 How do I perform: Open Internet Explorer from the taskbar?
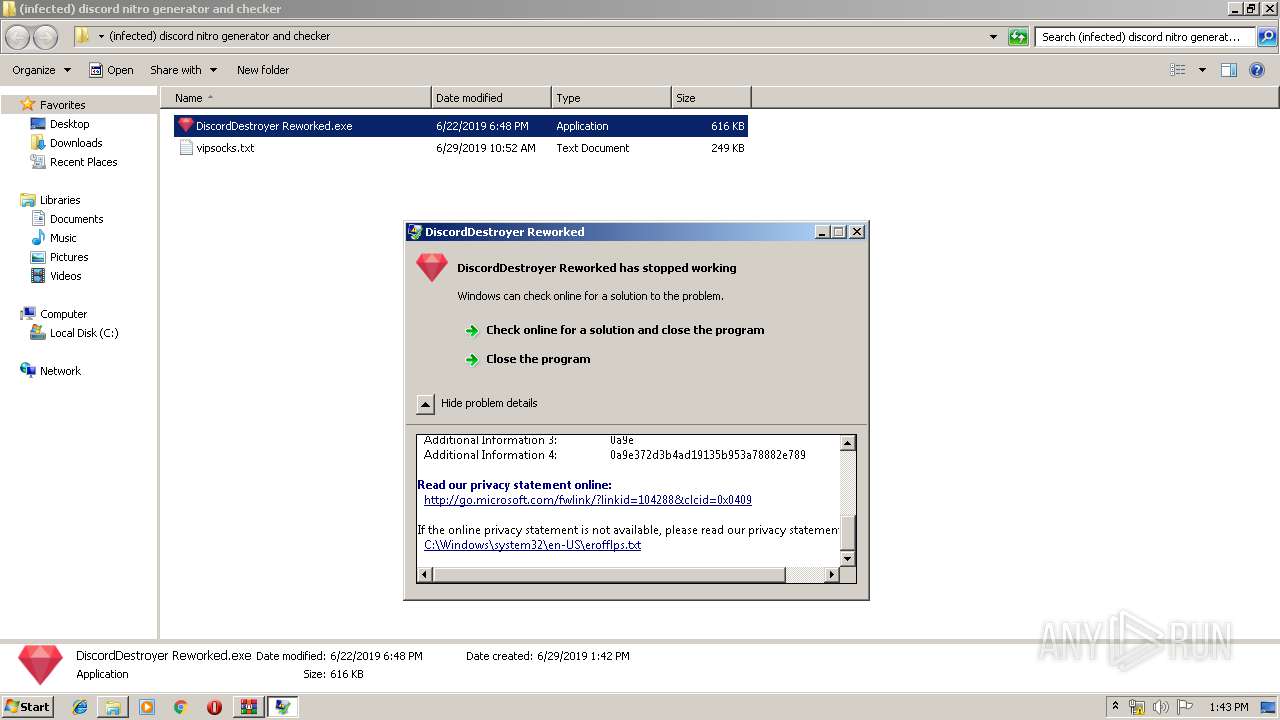tap(80, 707)
